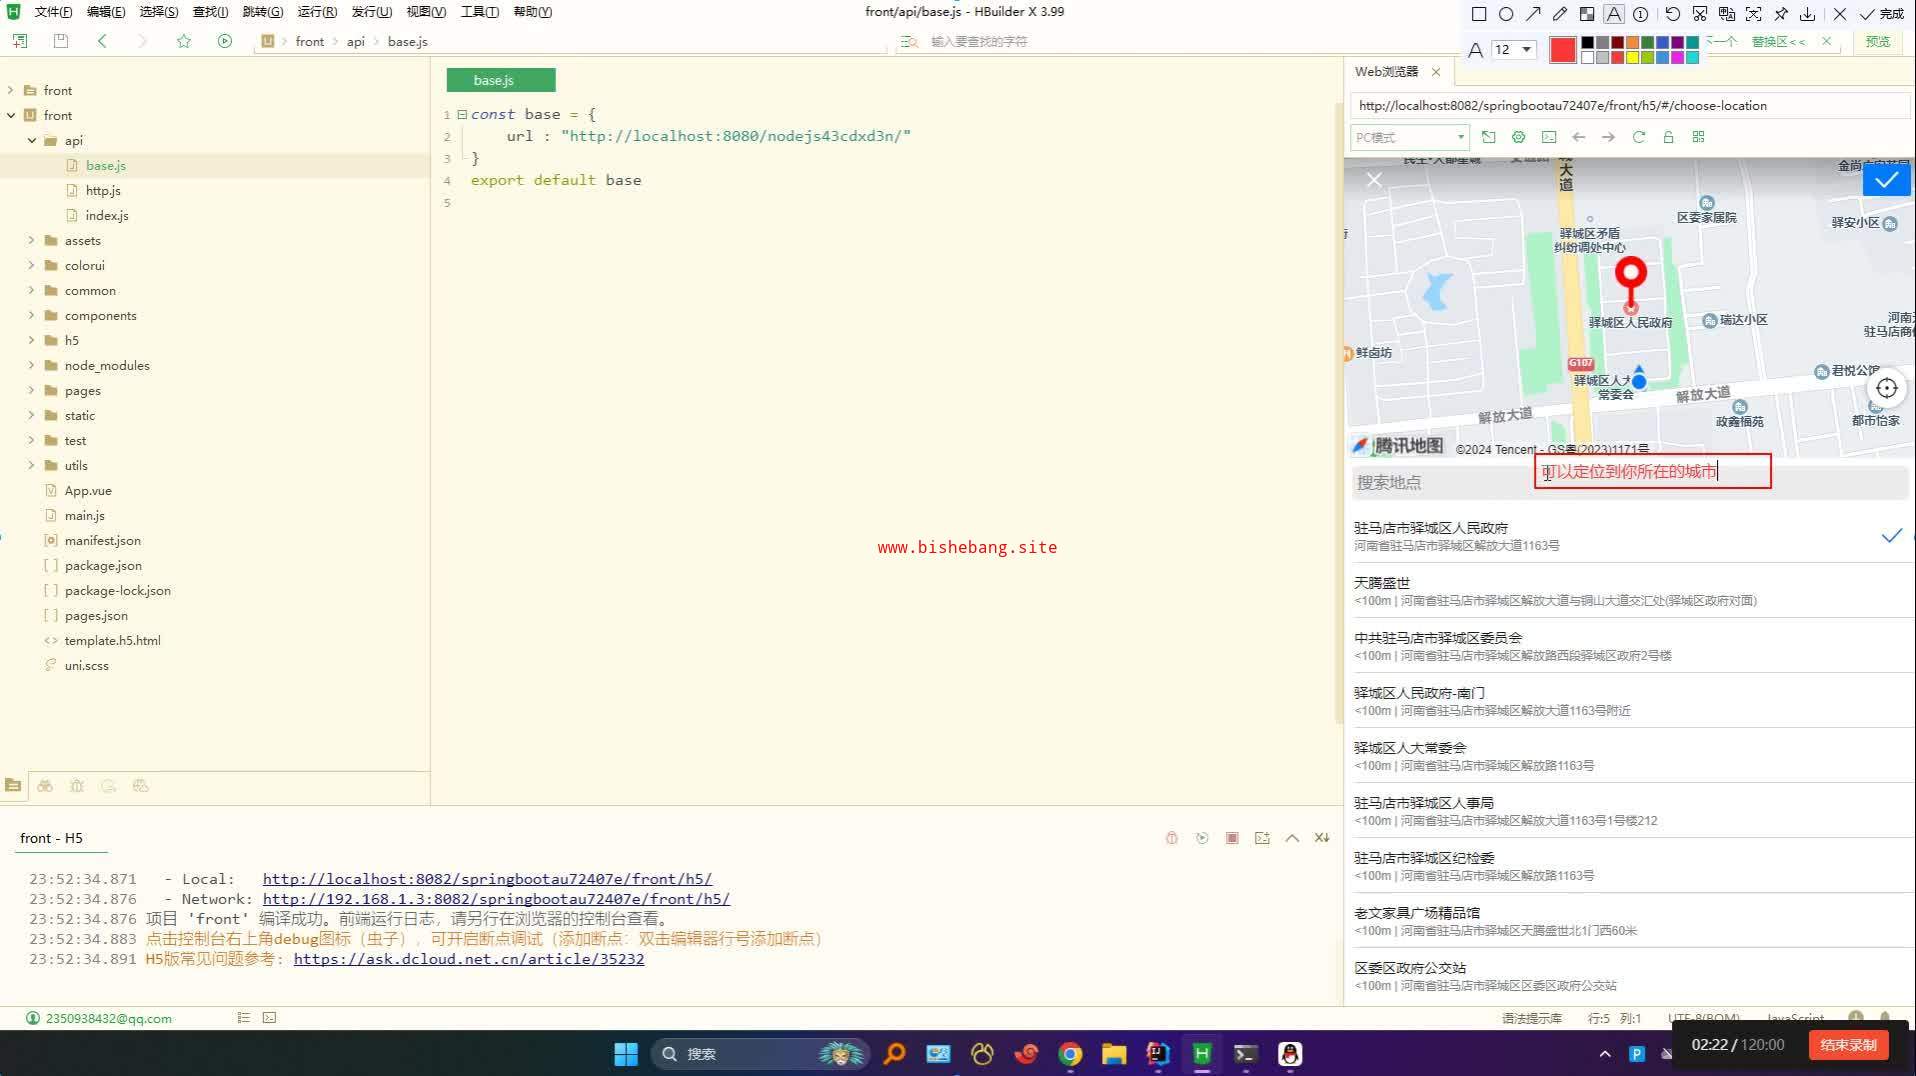Viewport: 1916px width, 1076px height.
Task: Open the localhost:8082 Local link in console
Action: coord(487,879)
